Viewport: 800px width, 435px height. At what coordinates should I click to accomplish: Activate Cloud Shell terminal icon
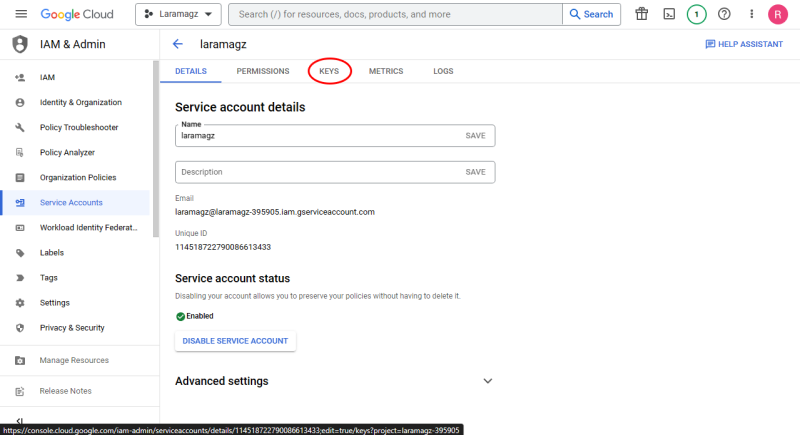(x=669, y=14)
